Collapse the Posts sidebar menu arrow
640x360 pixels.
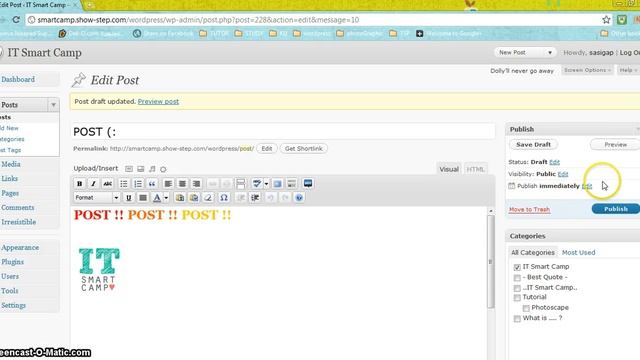pos(53,105)
